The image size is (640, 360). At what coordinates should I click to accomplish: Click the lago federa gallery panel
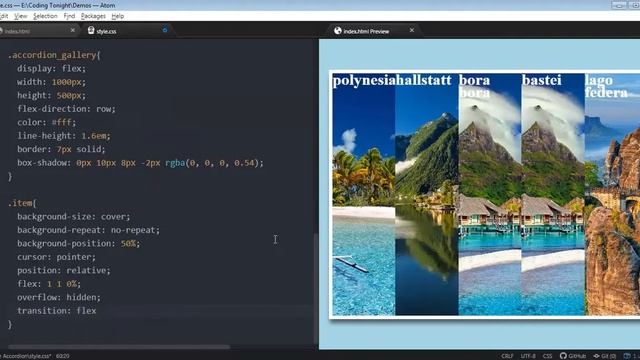click(x=612, y=194)
